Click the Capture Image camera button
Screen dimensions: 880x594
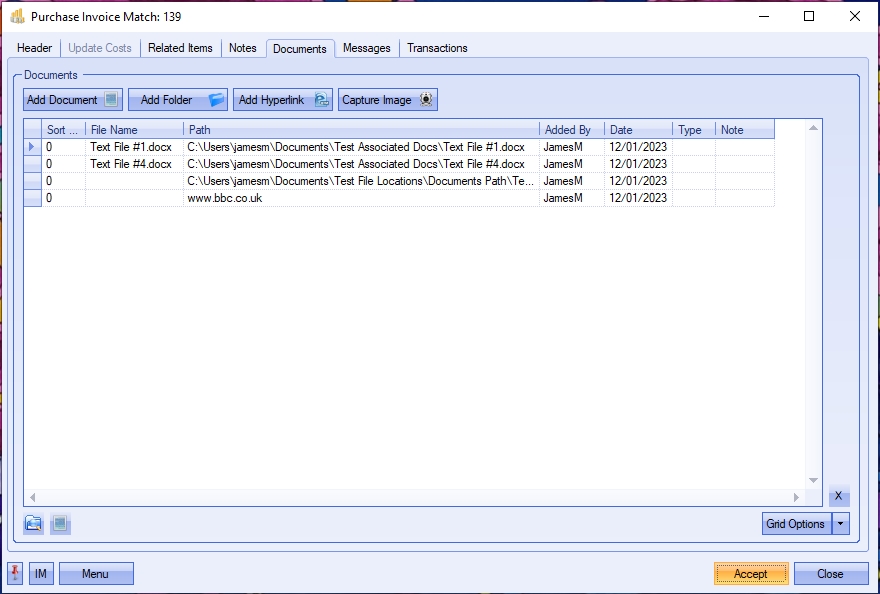pos(388,100)
